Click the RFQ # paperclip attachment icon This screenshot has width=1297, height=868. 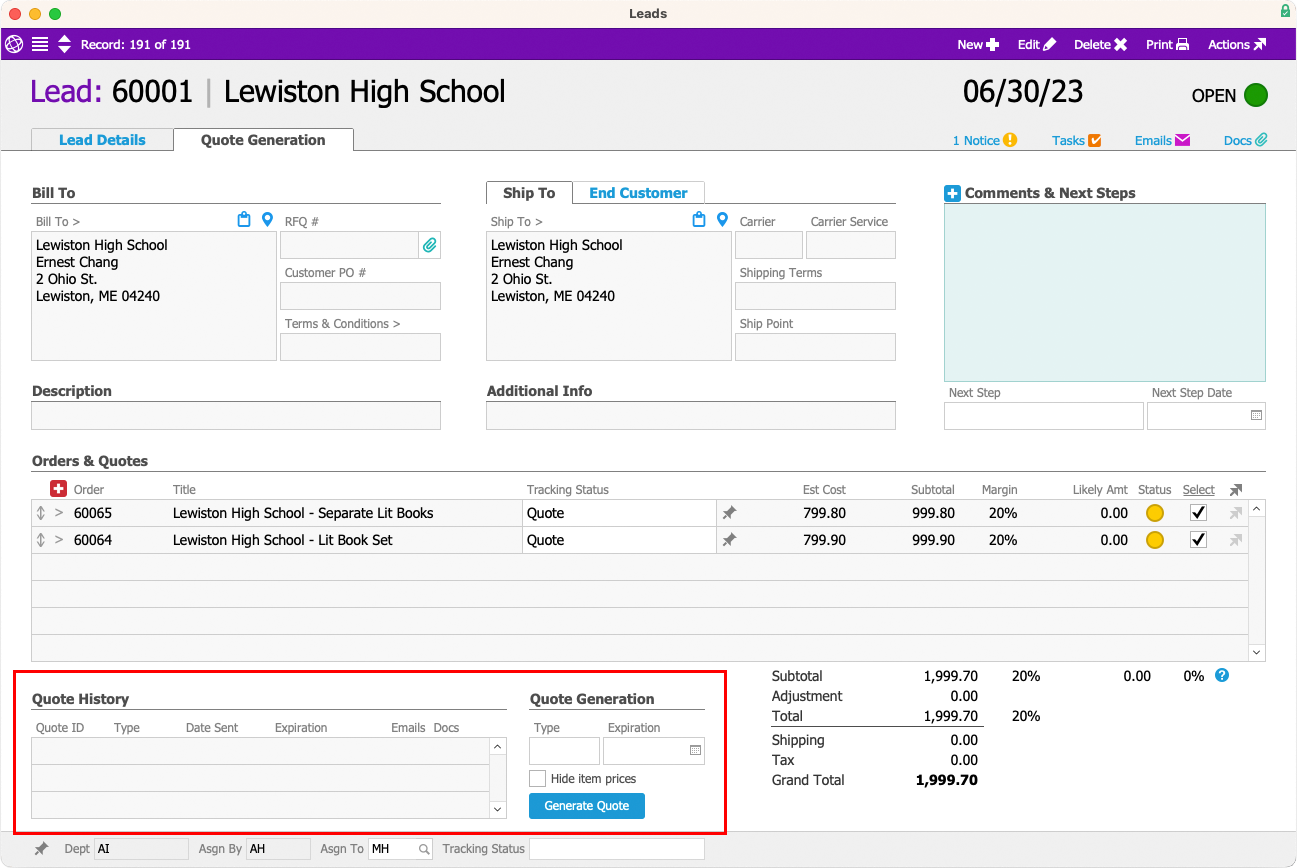[x=429, y=245]
